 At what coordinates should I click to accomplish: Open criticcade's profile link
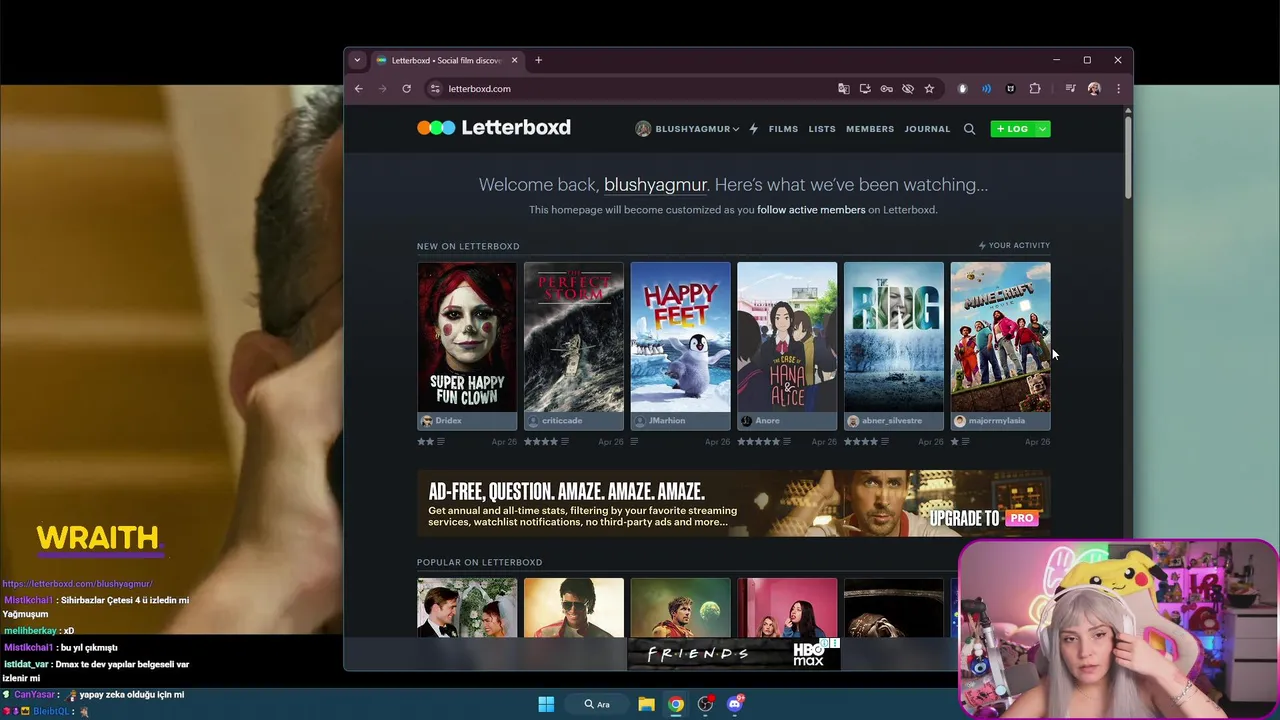(562, 421)
